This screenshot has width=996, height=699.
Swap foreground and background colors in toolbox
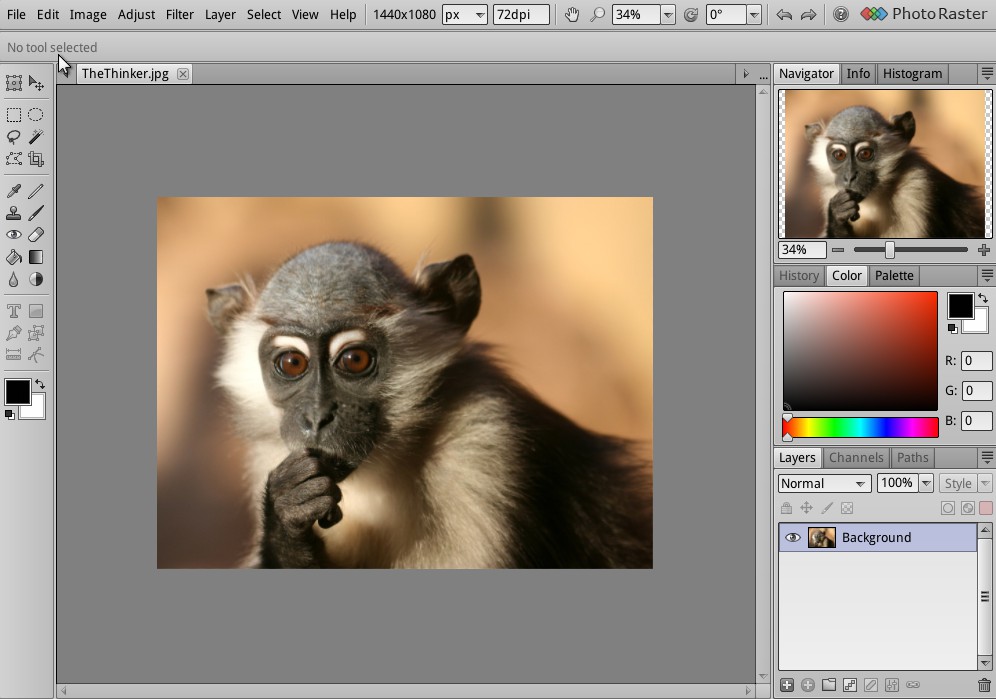coord(40,384)
